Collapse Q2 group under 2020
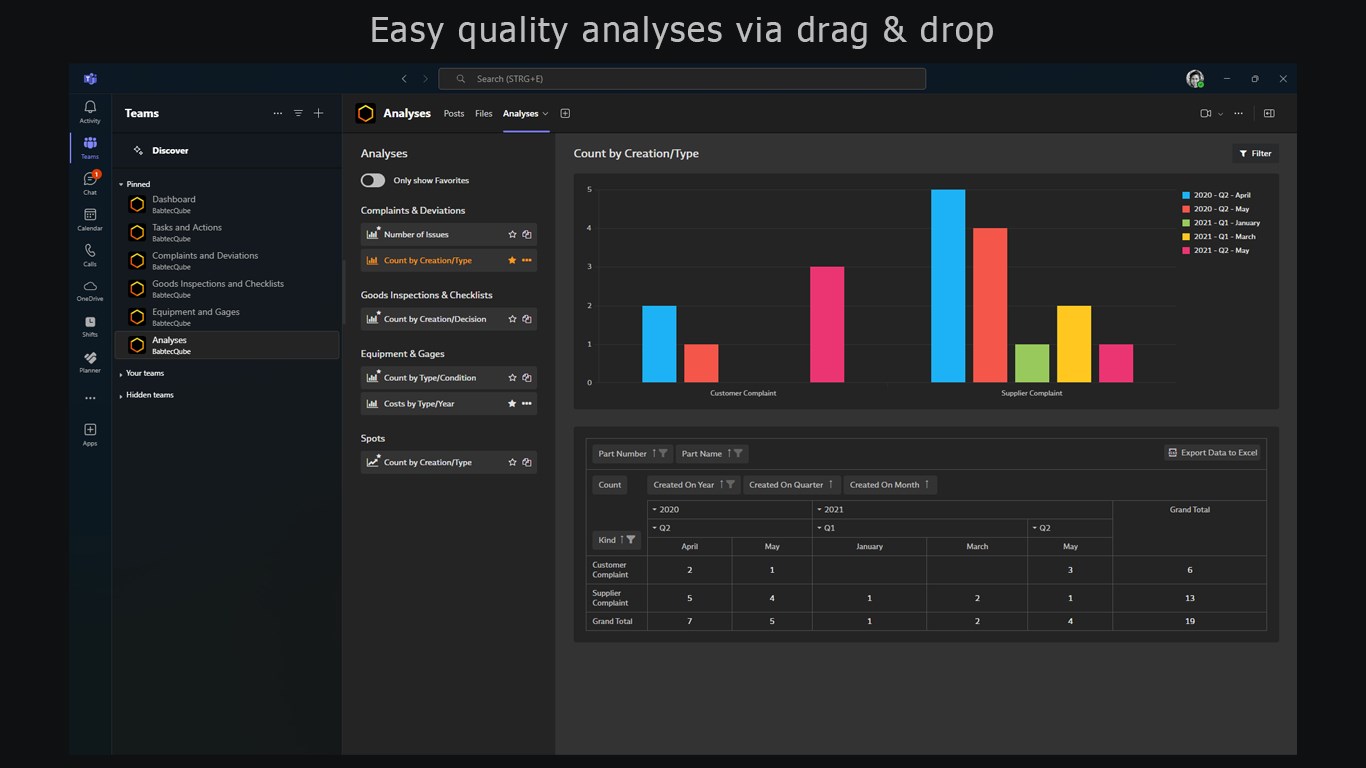 point(655,528)
